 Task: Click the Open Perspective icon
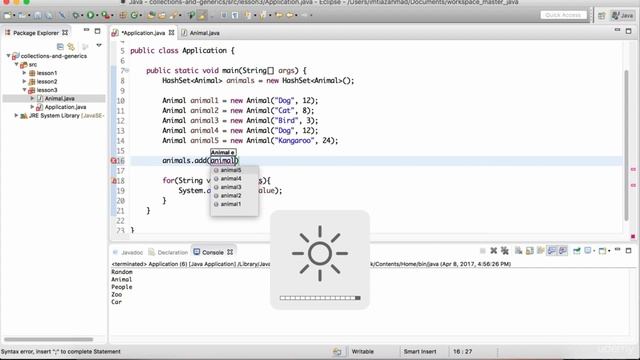coord(602,16)
